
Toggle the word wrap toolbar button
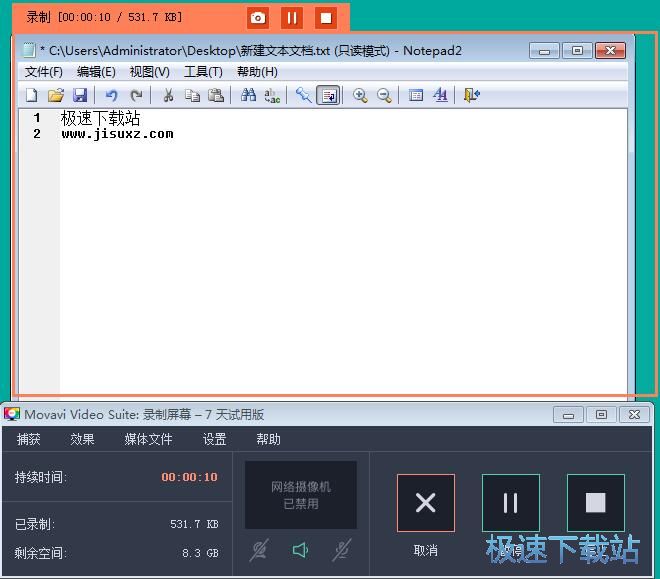pyautogui.click(x=328, y=95)
